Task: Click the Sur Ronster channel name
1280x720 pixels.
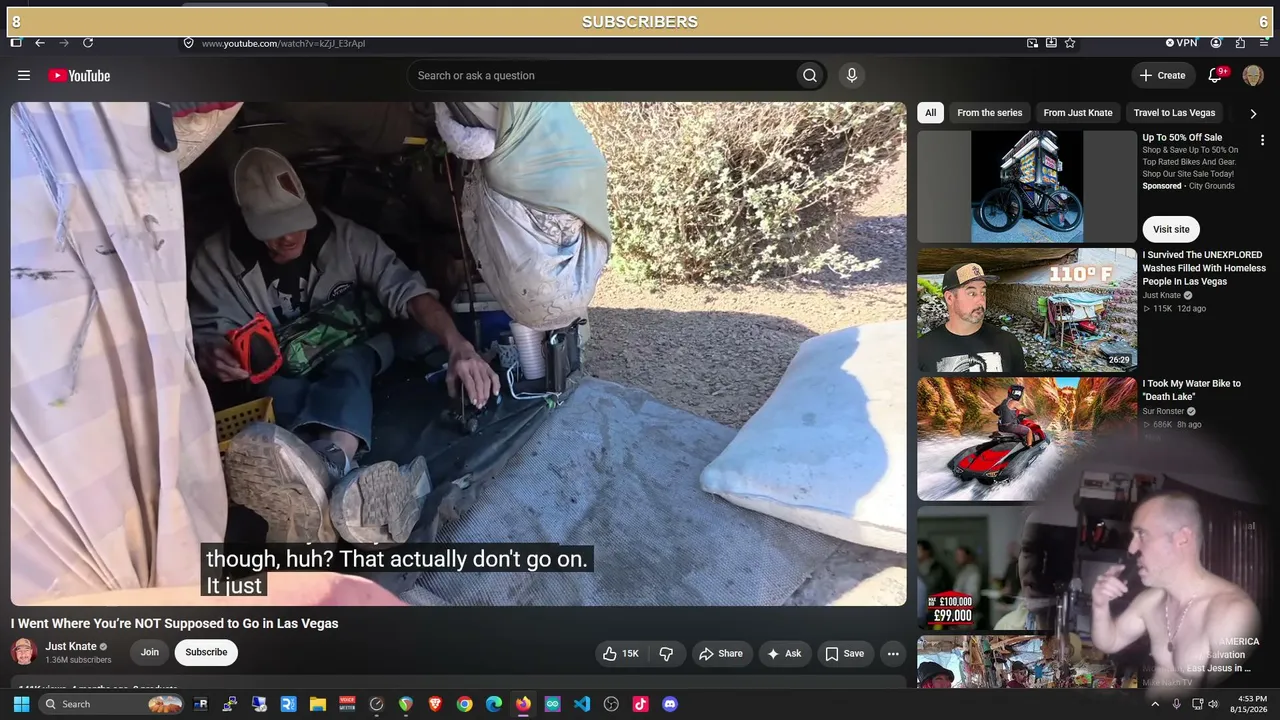Action: pyautogui.click(x=1163, y=411)
